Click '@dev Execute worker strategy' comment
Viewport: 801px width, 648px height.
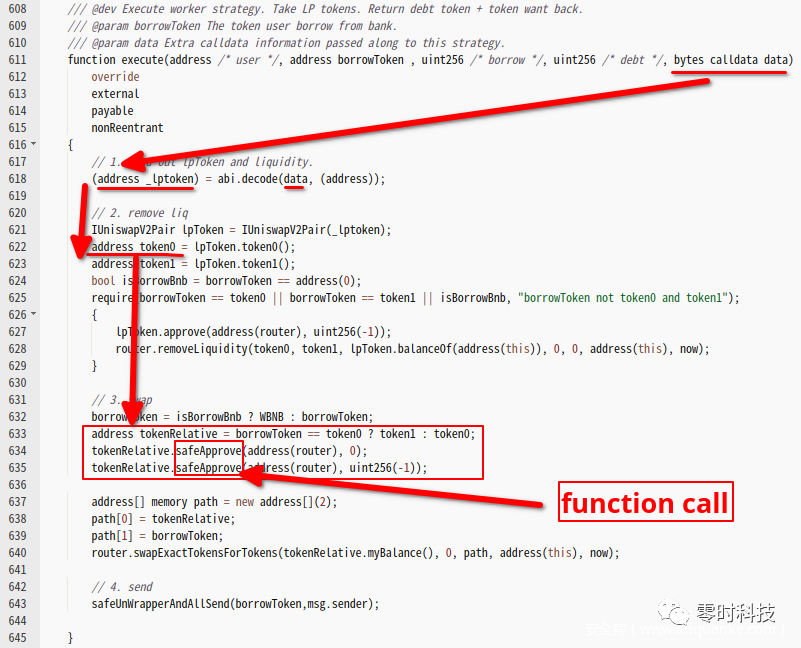tap(167, 9)
